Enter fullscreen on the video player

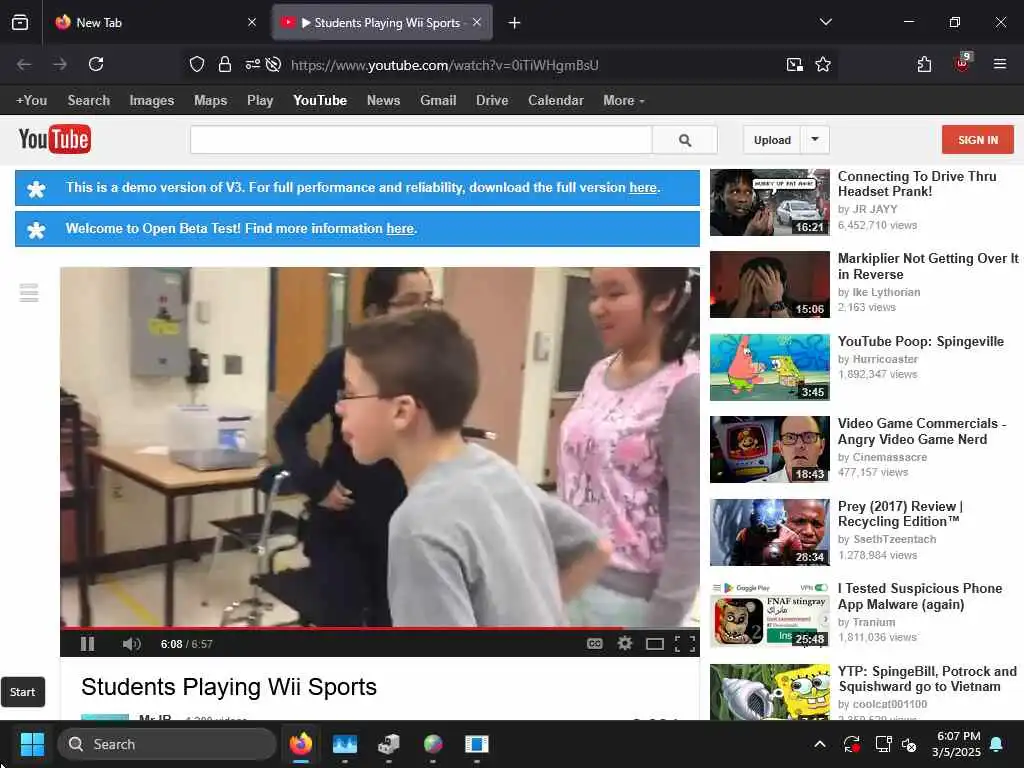point(684,644)
